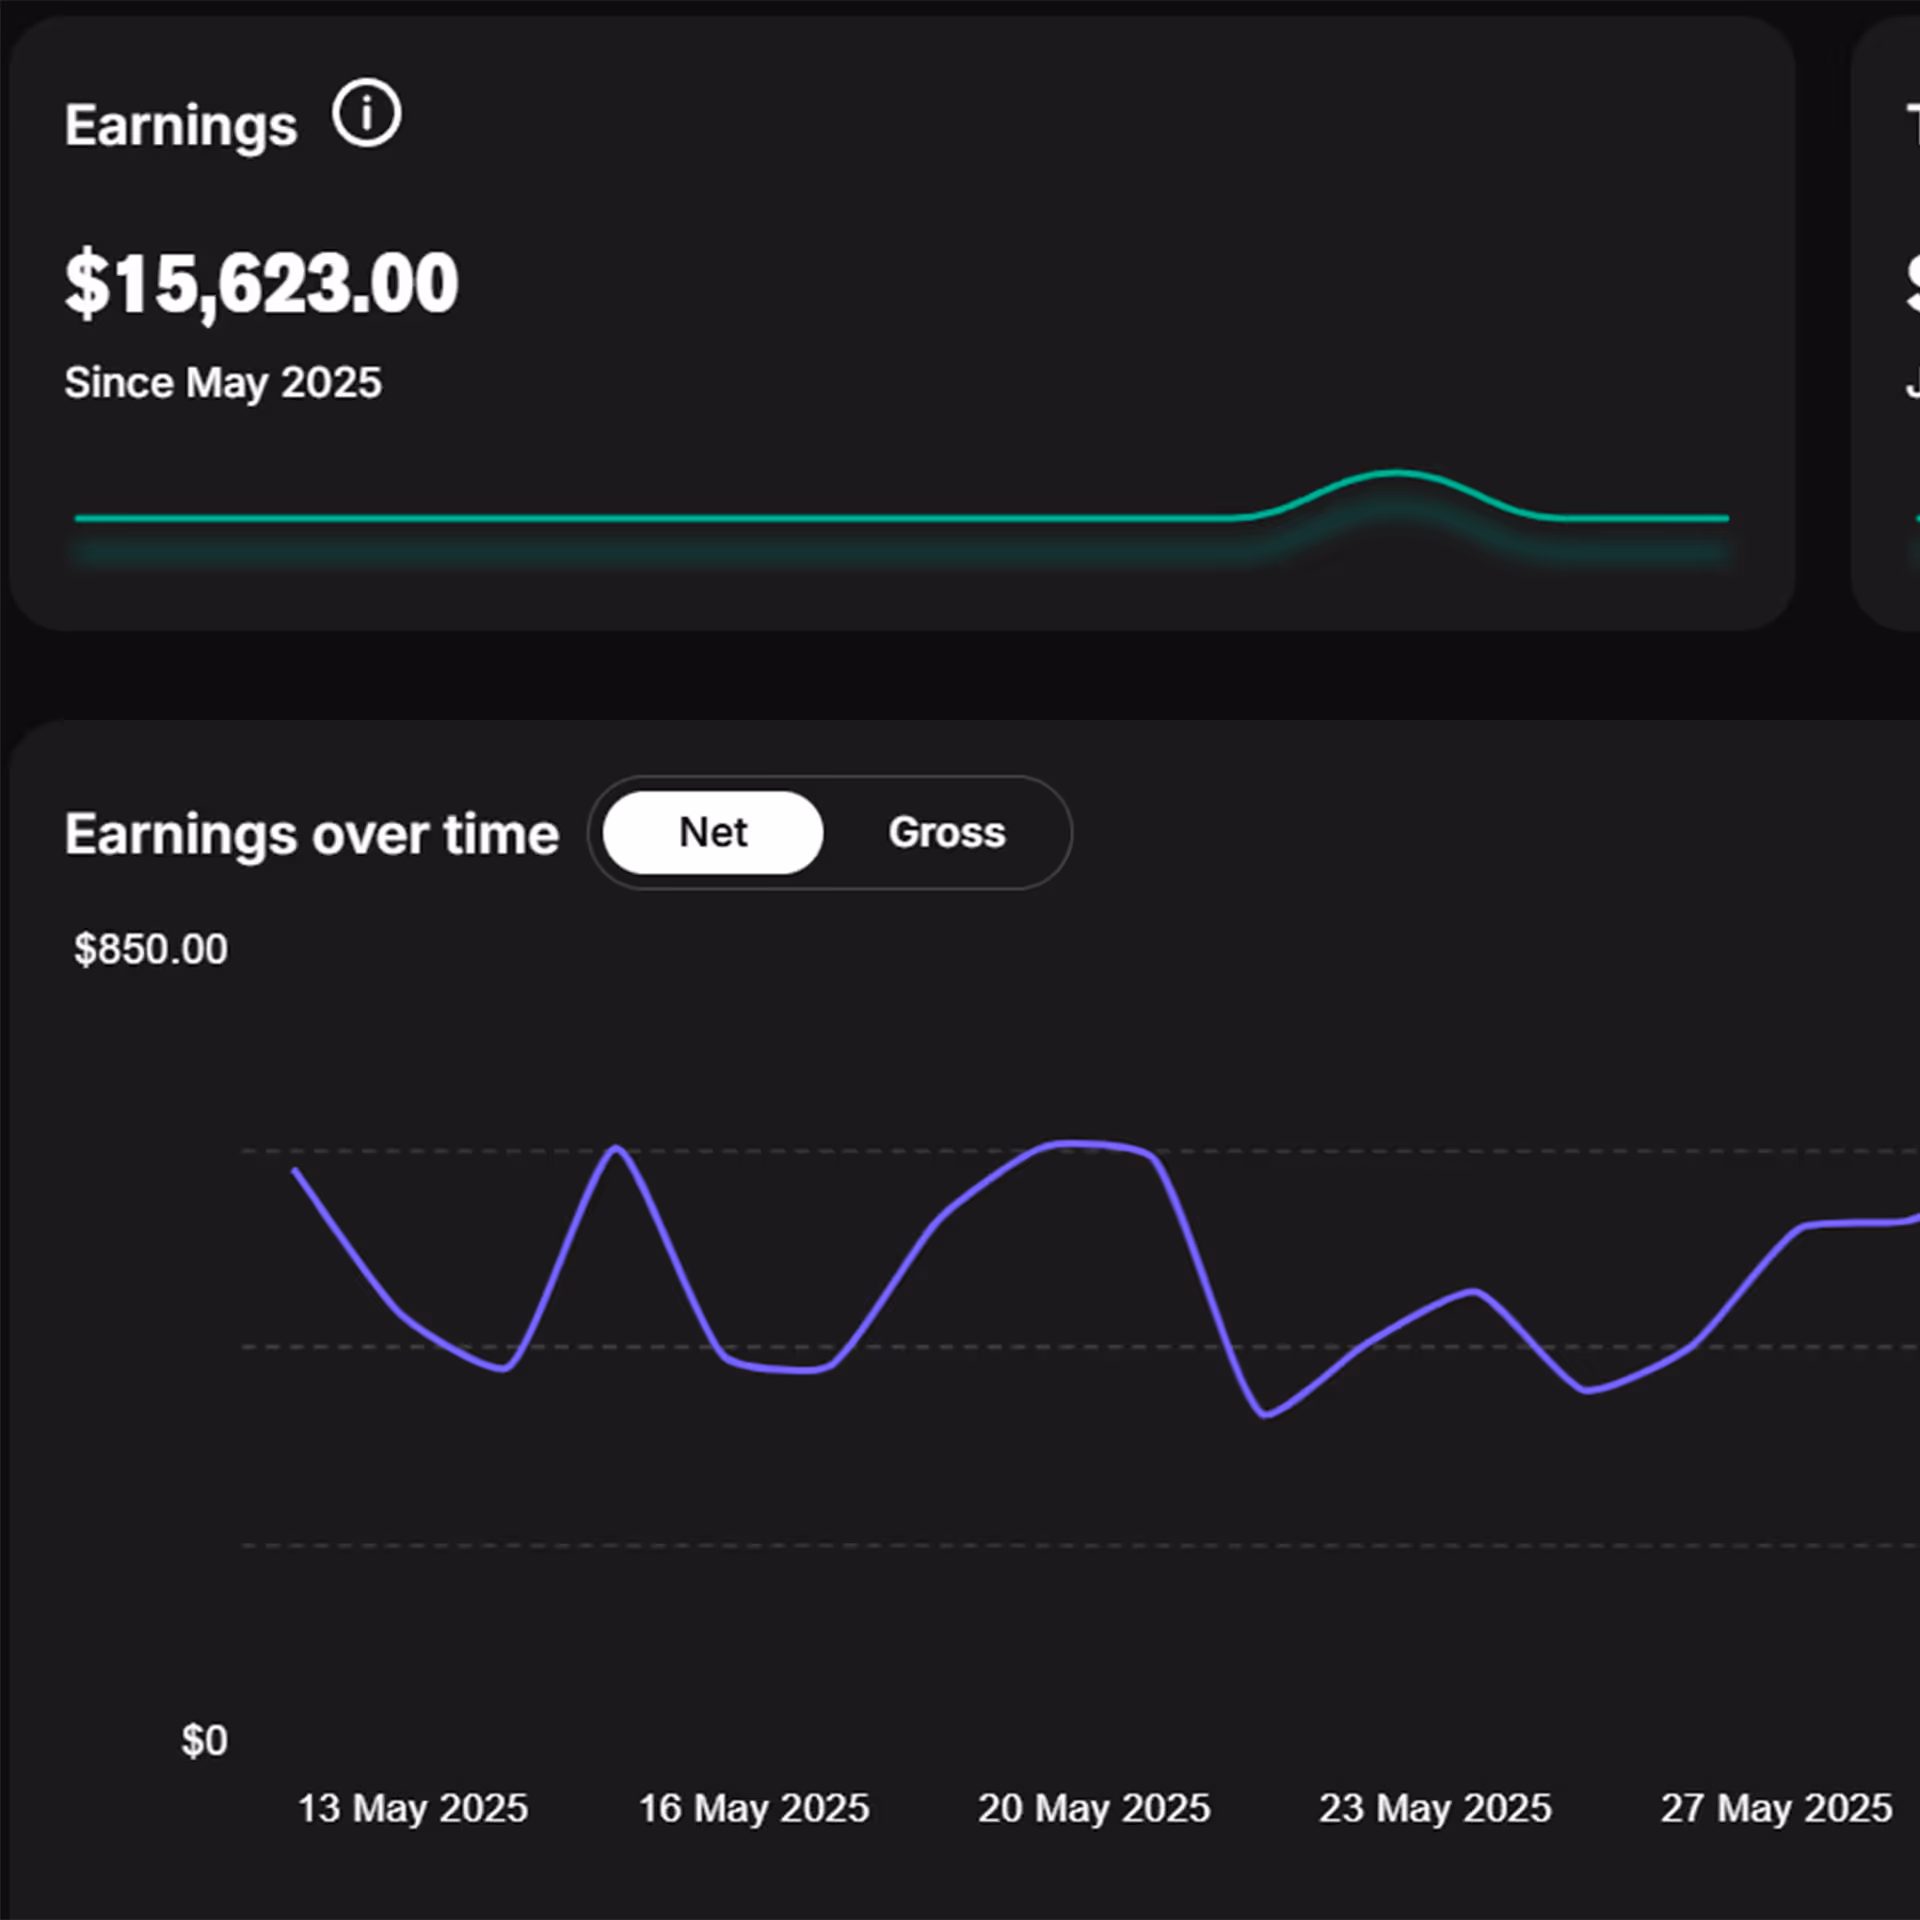Click the sharp peak of the purple line
Image resolution: width=1920 pixels, height=1920 pixels.
[616, 1149]
